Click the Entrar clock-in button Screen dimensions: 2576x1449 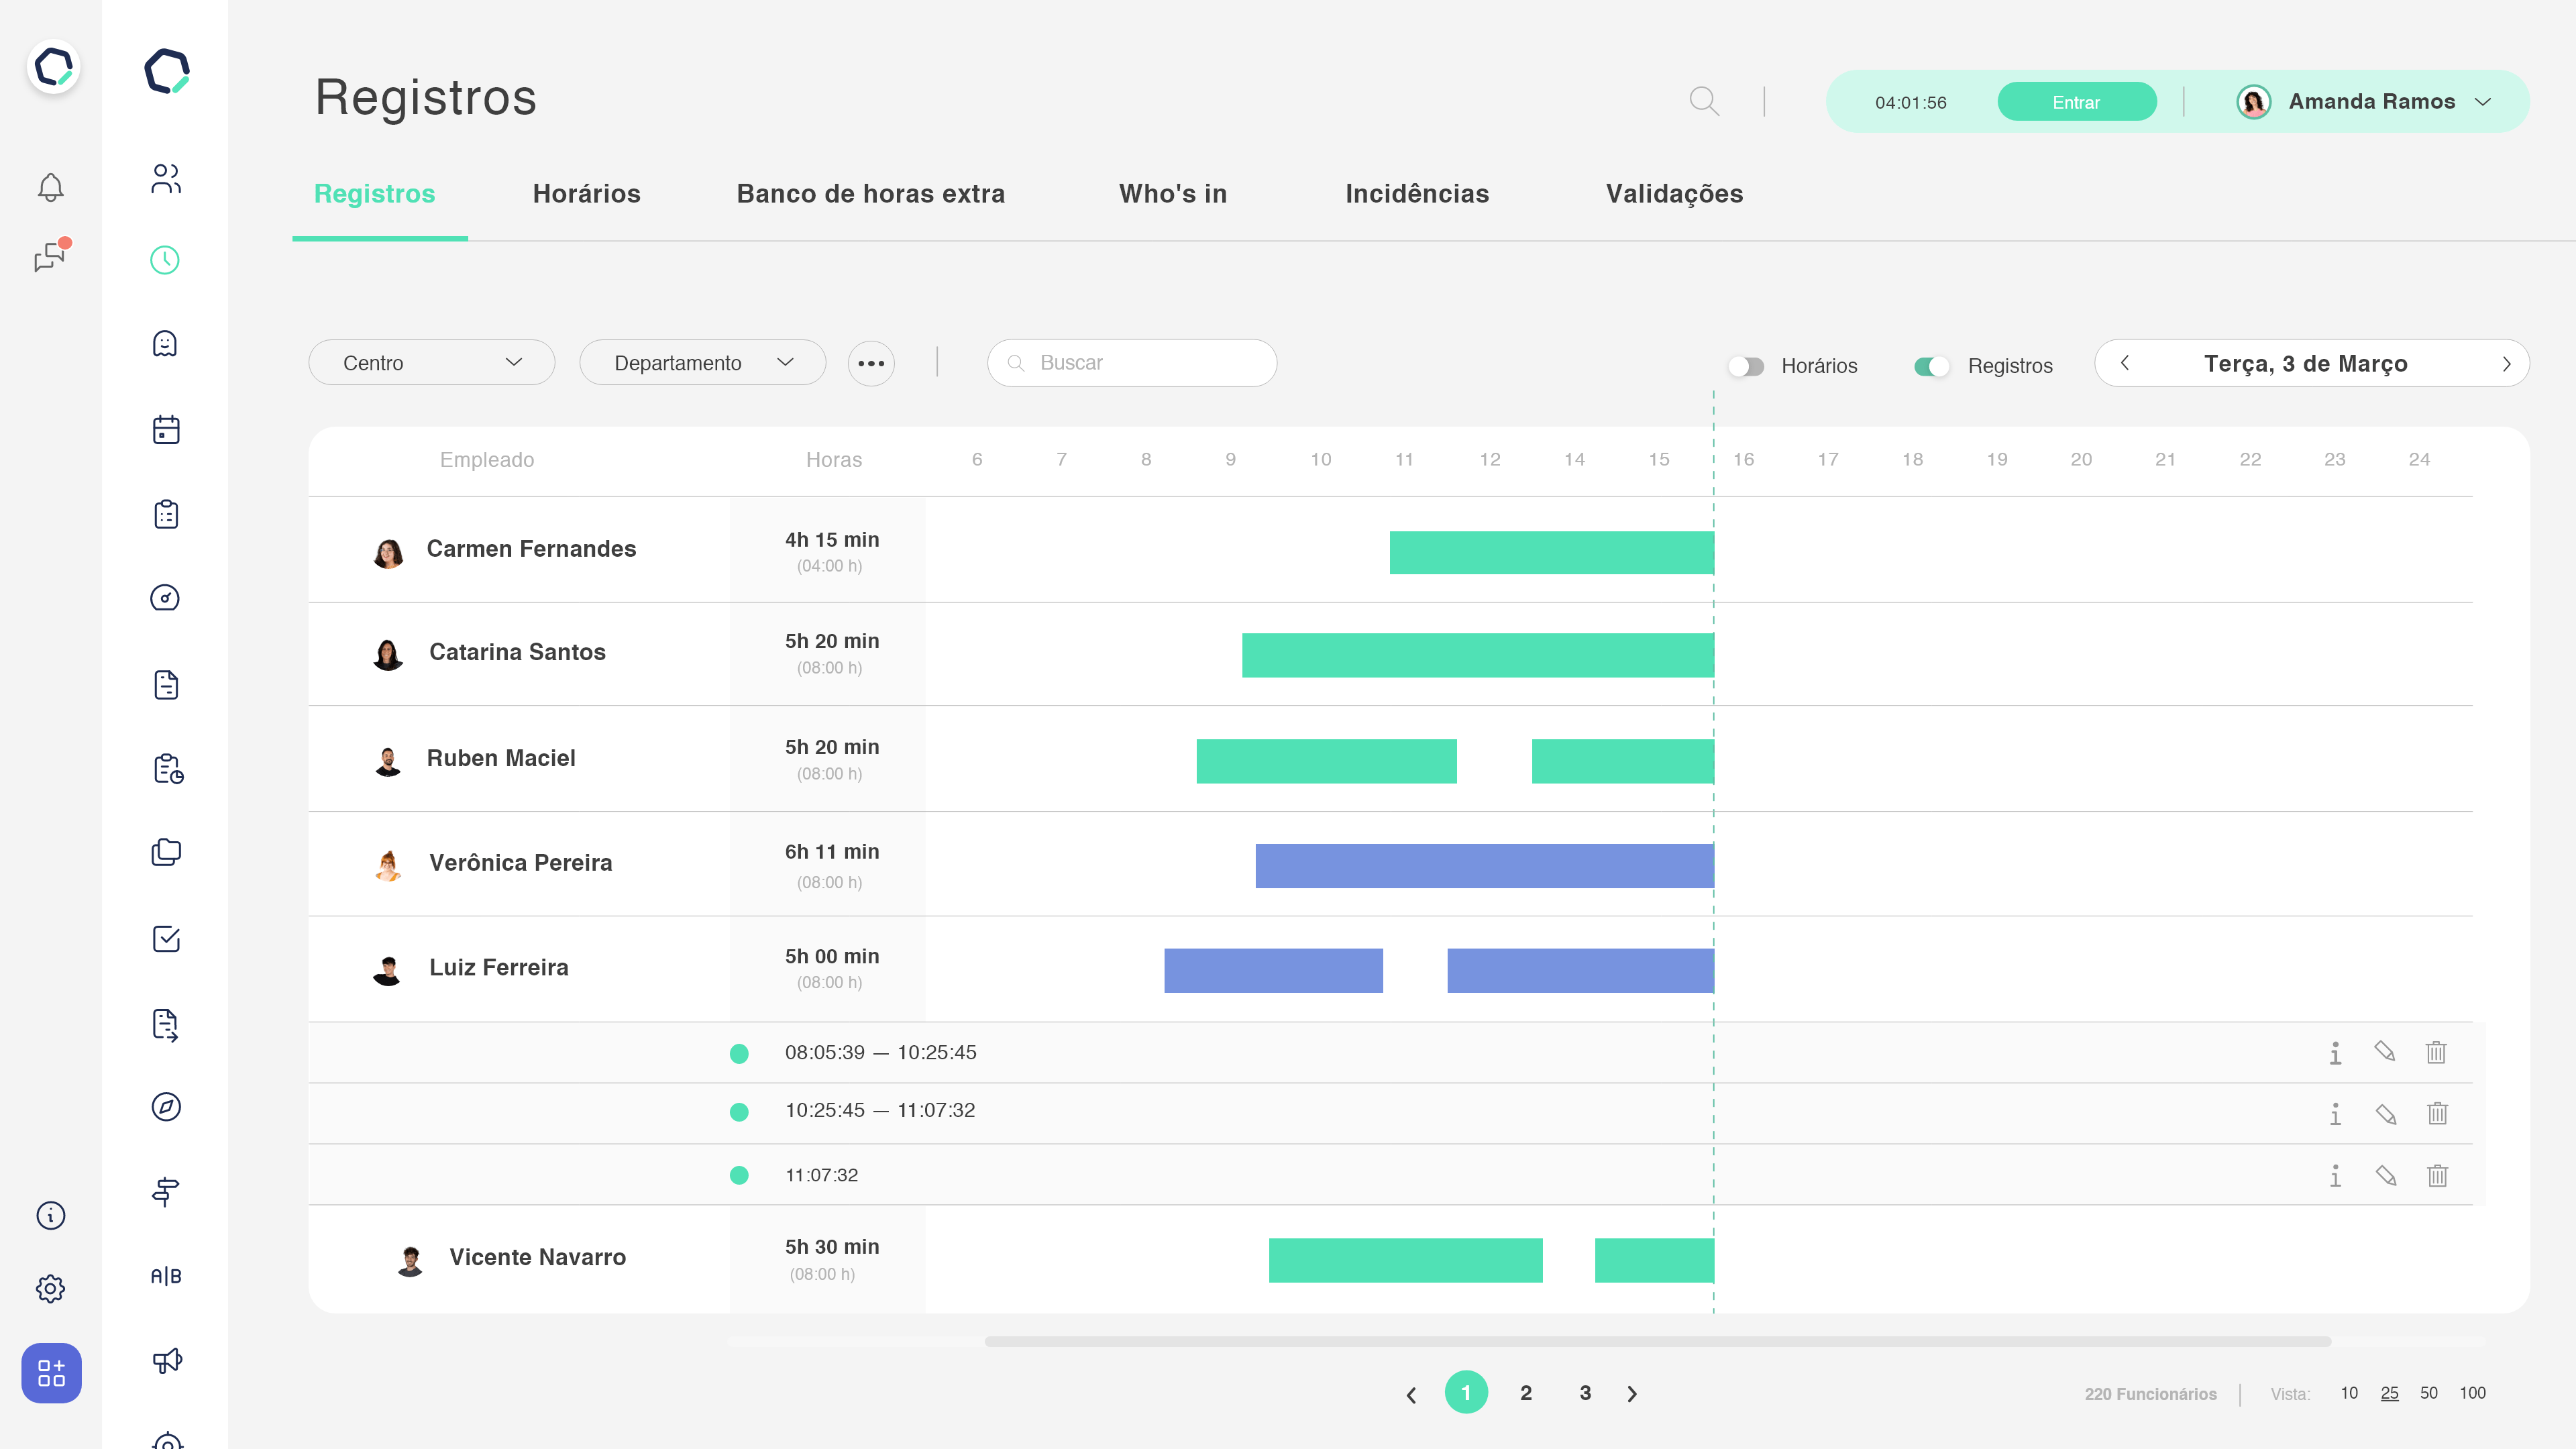pos(2076,102)
